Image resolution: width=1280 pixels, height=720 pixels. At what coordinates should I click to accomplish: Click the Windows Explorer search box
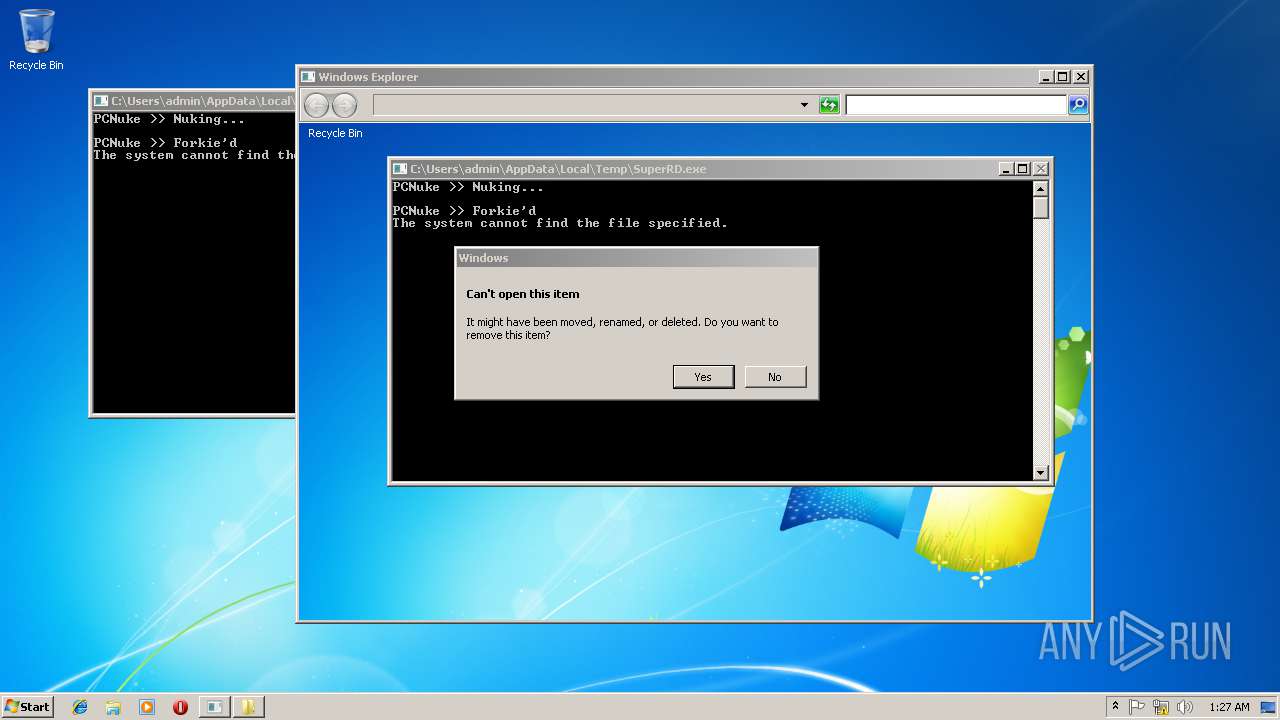pyautogui.click(x=956, y=105)
